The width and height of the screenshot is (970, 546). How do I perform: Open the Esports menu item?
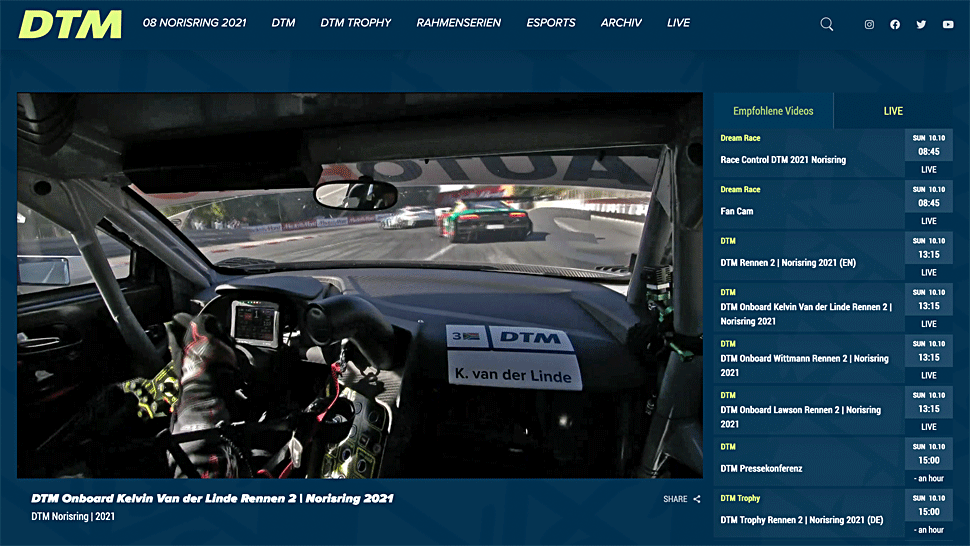551,23
